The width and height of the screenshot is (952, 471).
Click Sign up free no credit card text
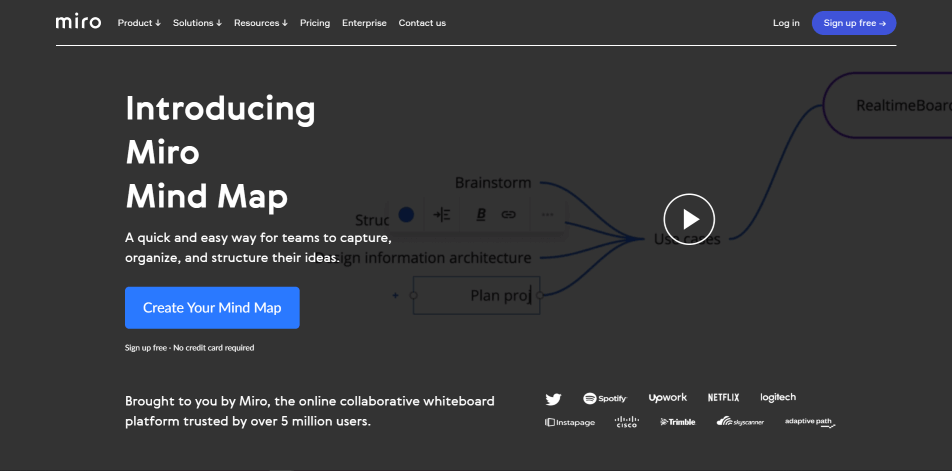click(189, 348)
